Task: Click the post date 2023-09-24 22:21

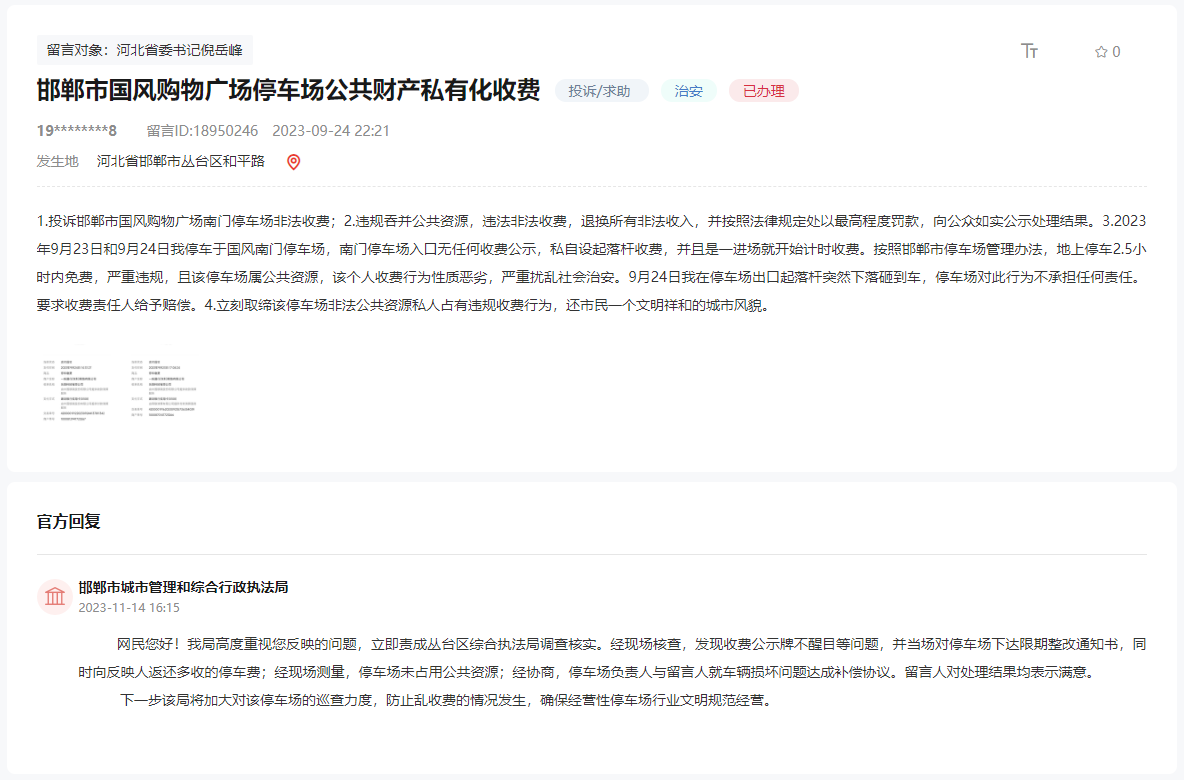Action: [331, 131]
